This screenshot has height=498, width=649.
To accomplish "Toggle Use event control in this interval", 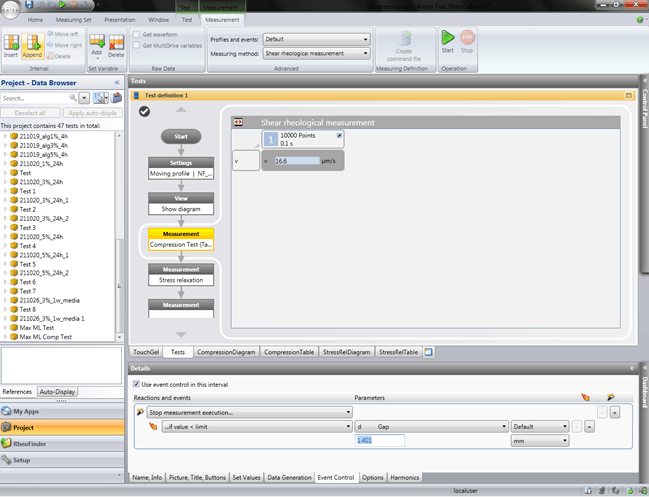I will (137, 384).
